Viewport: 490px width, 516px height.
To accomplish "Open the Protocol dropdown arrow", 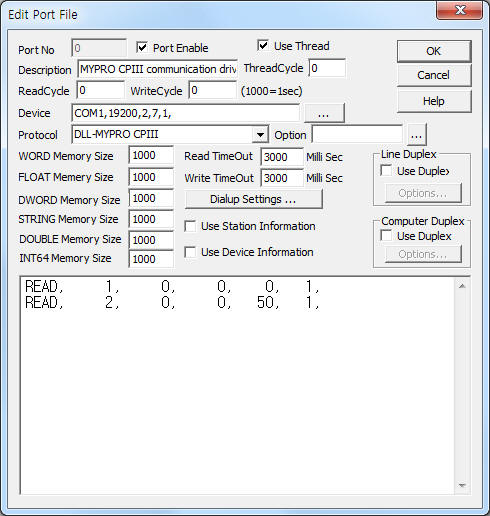I will point(261,135).
